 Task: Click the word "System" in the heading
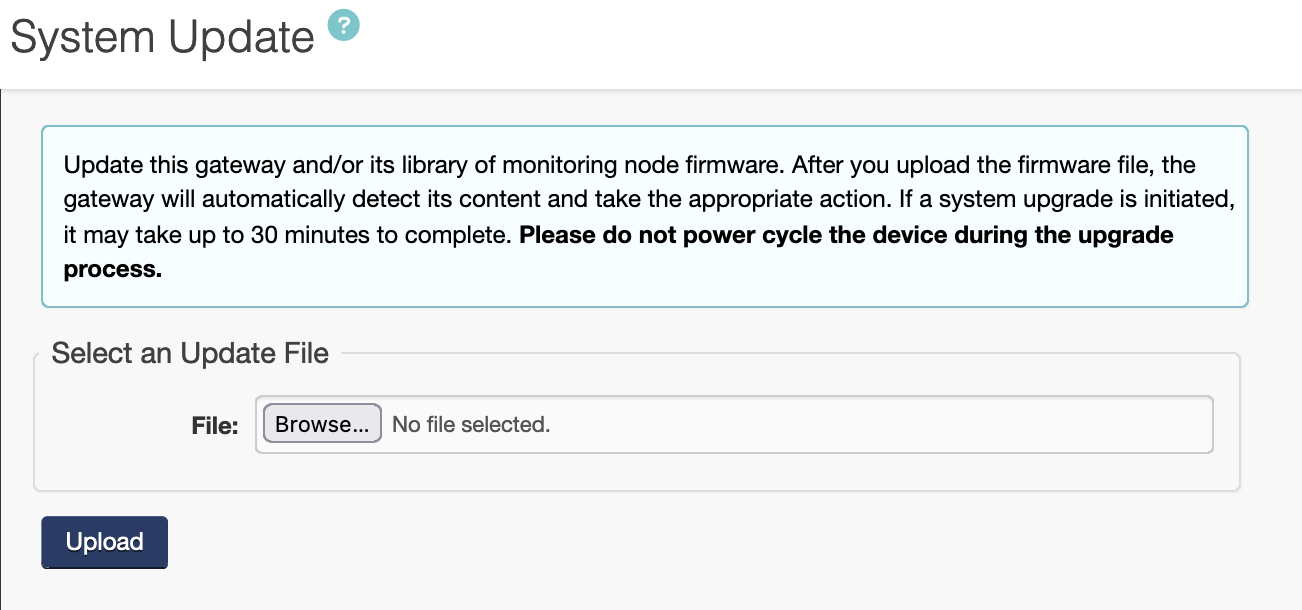coord(83,38)
